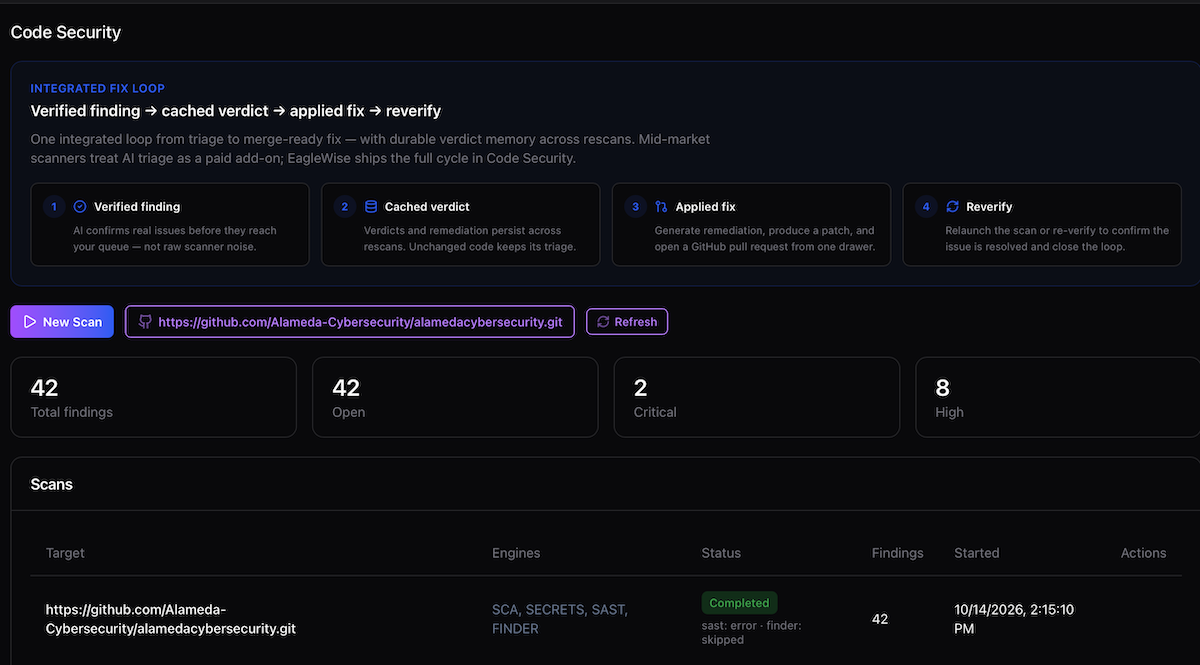
Task: Click the Status column header
Action: 721,553
